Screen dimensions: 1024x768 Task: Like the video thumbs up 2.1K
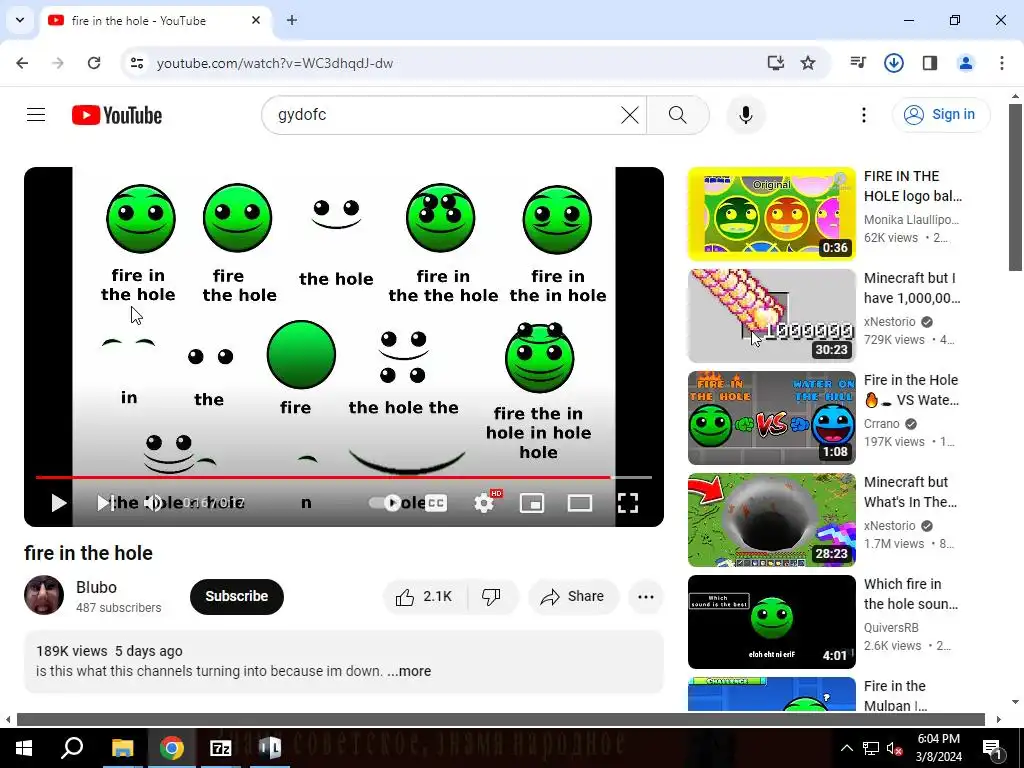425,596
